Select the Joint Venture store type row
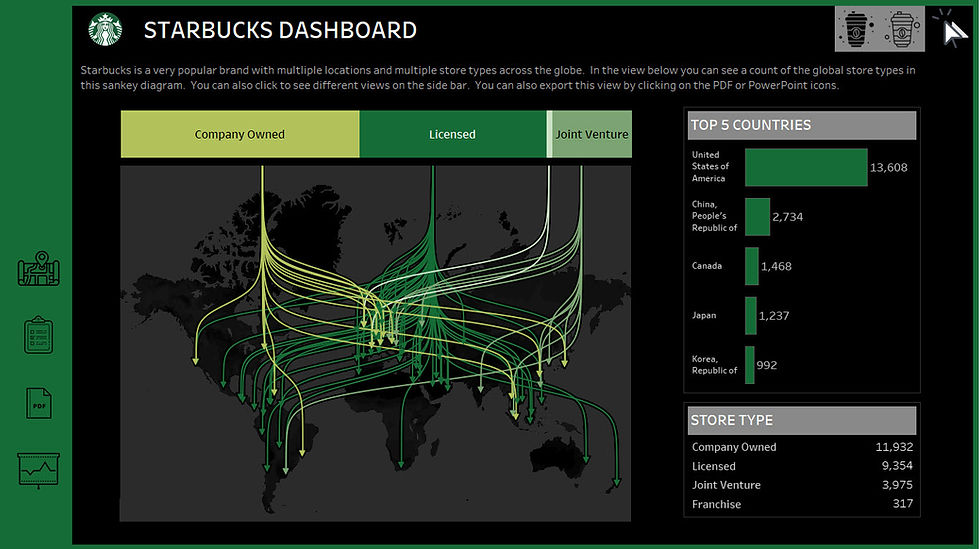This screenshot has height=549, width=980. pos(802,485)
